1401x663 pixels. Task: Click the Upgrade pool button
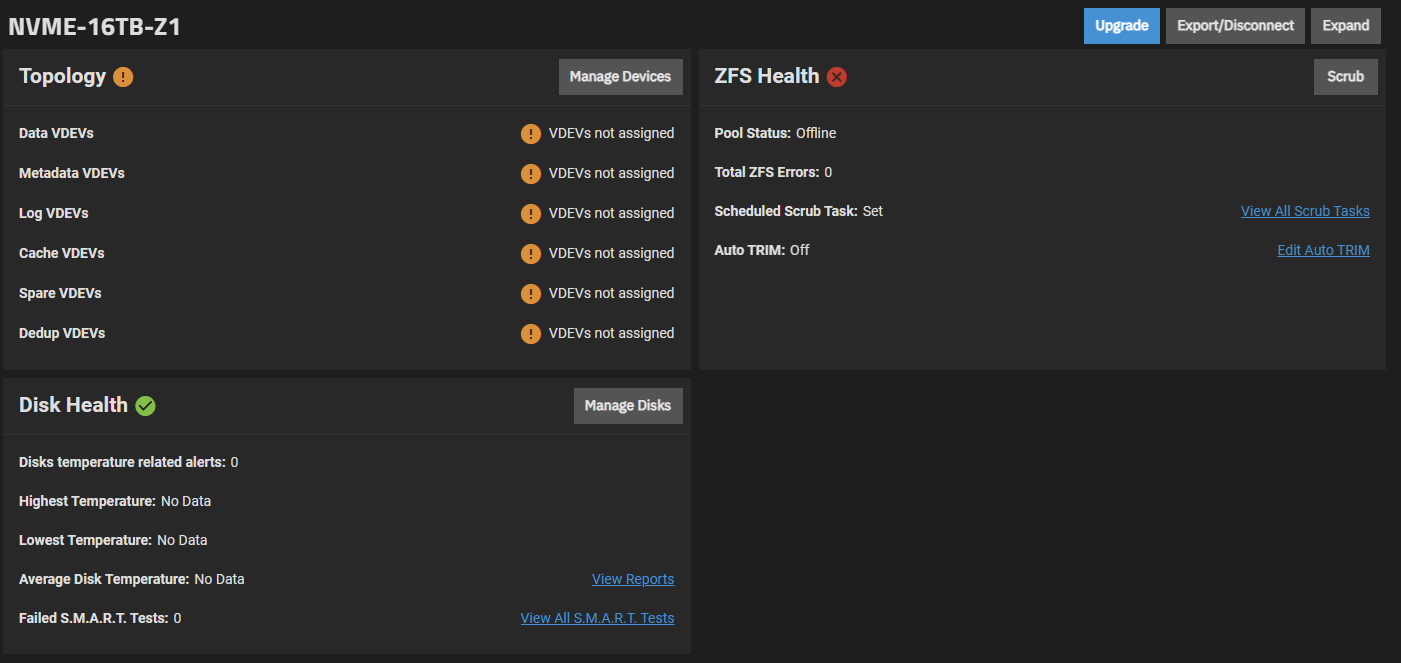pos(1122,26)
